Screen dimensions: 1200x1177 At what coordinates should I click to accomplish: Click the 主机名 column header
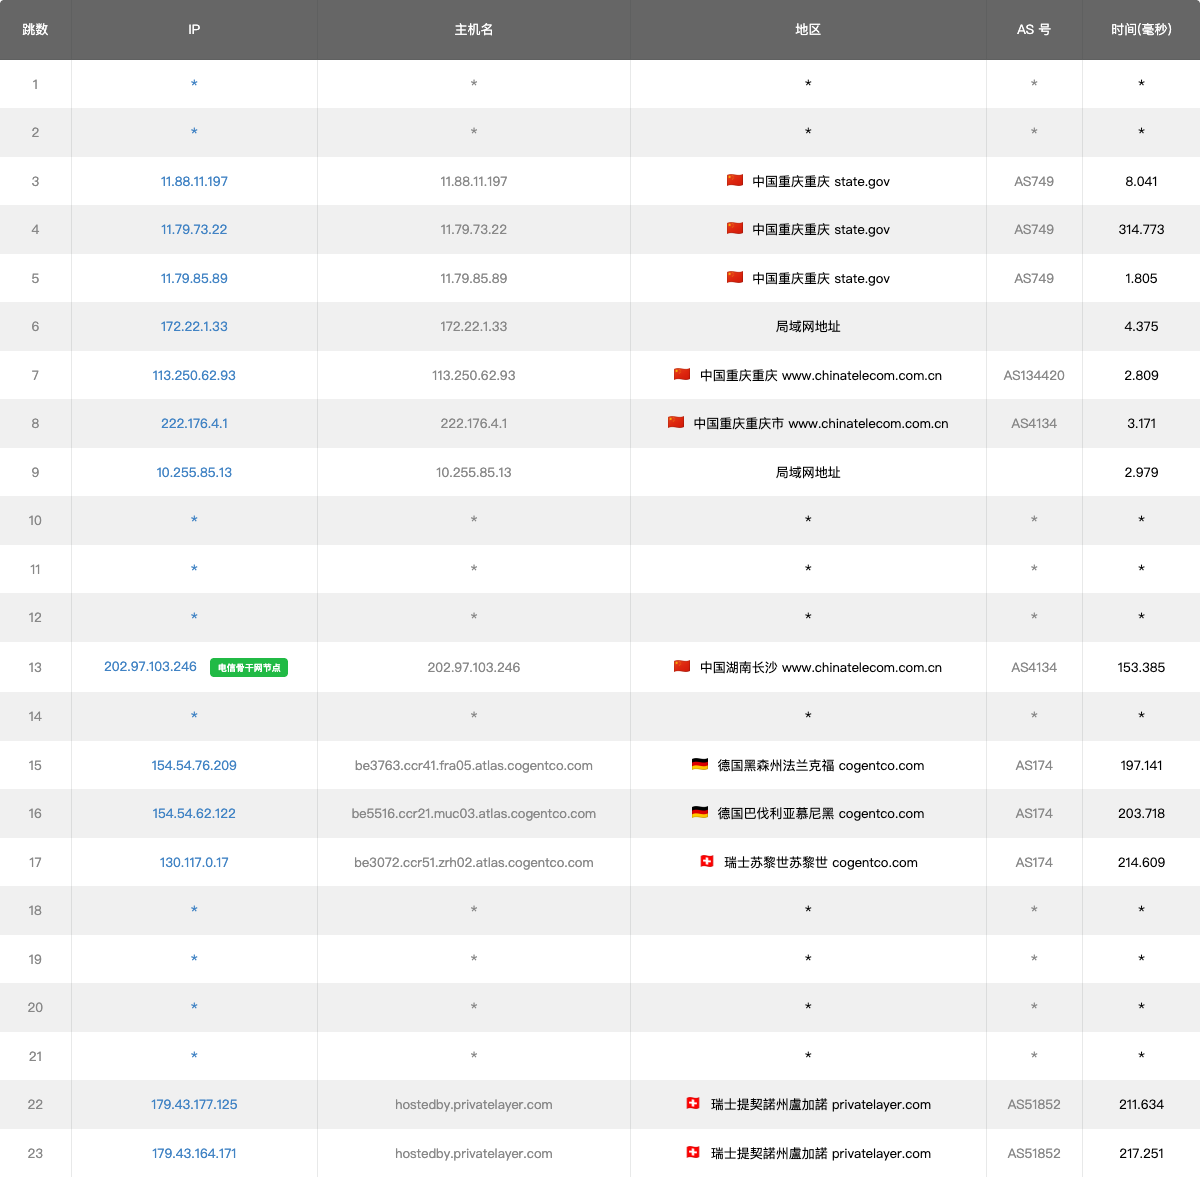click(x=474, y=30)
